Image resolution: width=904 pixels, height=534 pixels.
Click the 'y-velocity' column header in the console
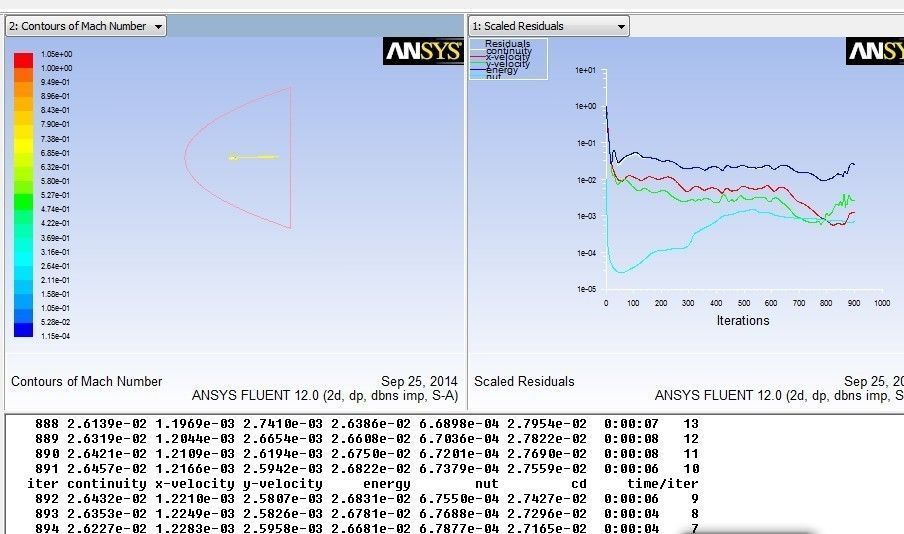(x=282, y=484)
